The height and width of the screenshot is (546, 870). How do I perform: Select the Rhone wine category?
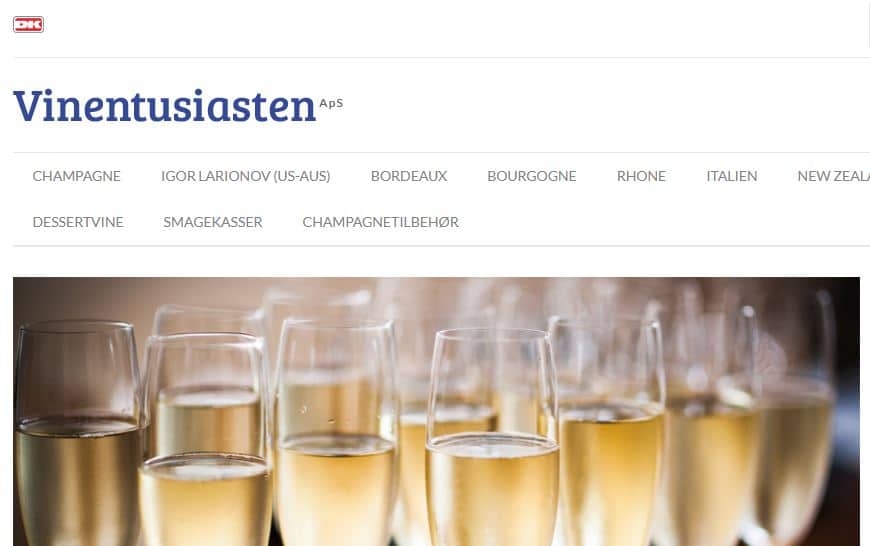[x=641, y=176]
